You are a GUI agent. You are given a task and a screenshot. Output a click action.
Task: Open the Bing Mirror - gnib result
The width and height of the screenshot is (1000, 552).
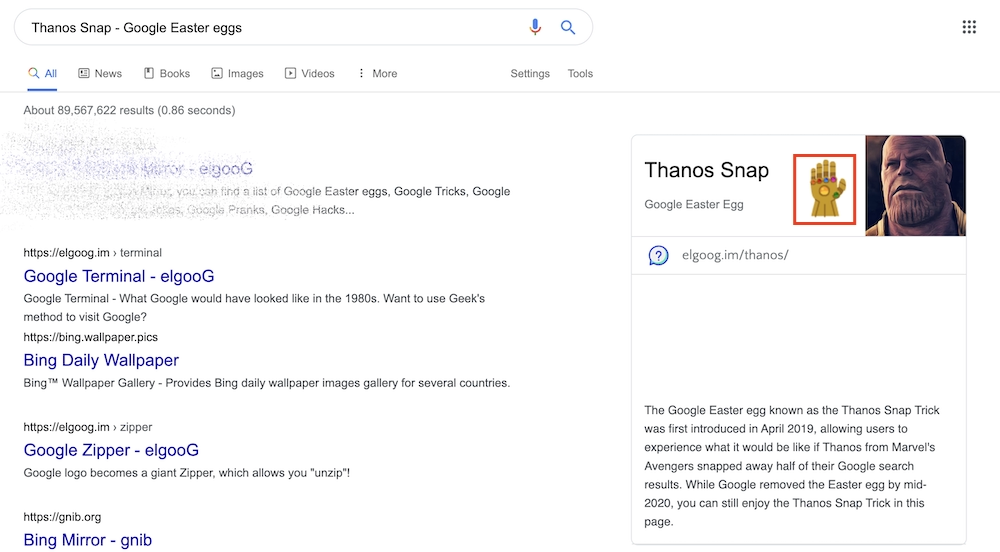88,540
